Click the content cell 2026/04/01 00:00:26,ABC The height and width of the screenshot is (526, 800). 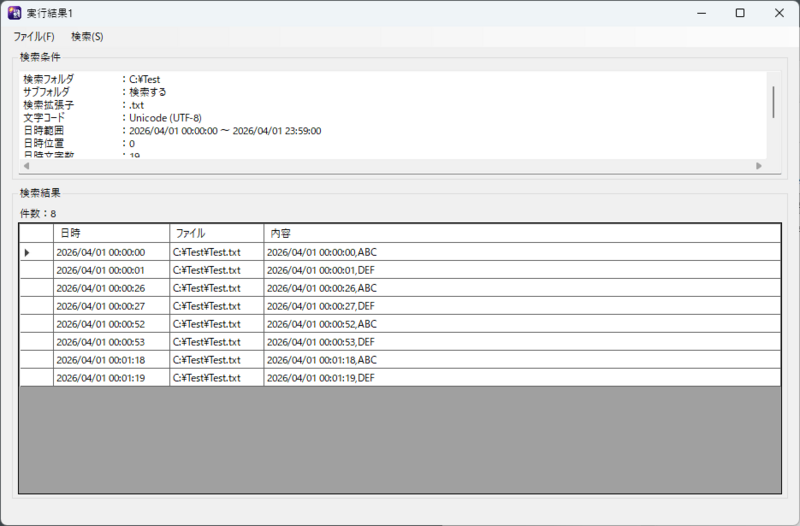click(x=522, y=288)
